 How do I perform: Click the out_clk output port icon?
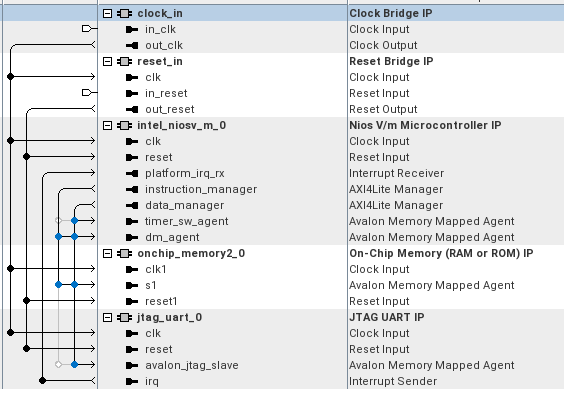(x=132, y=45)
